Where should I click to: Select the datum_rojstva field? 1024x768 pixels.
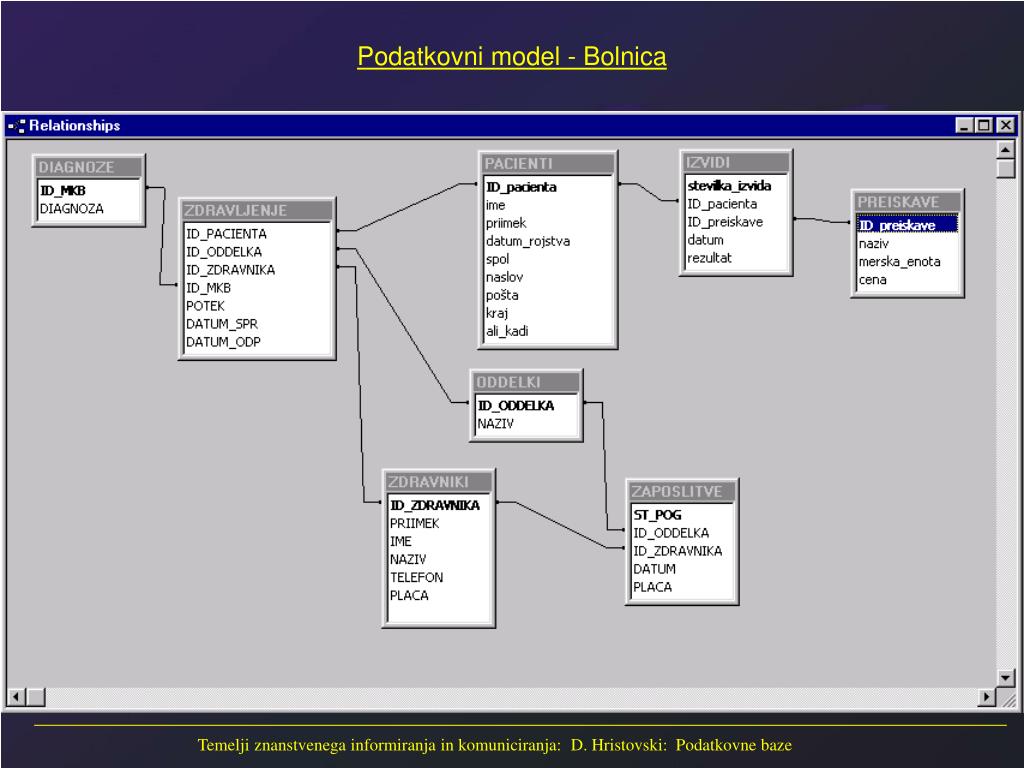528,241
